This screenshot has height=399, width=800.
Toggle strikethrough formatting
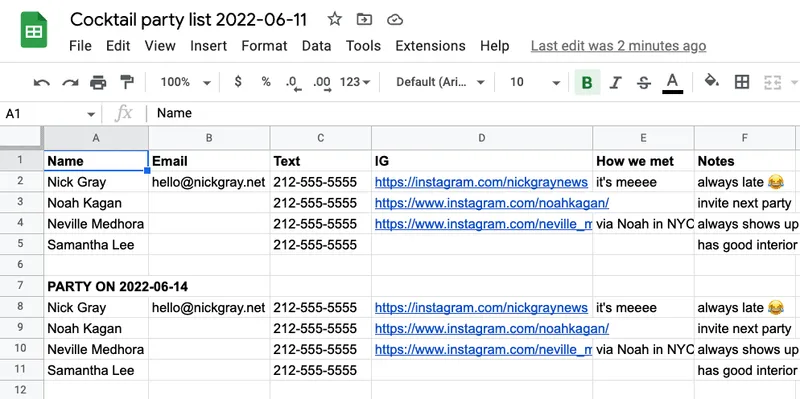[x=644, y=82]
